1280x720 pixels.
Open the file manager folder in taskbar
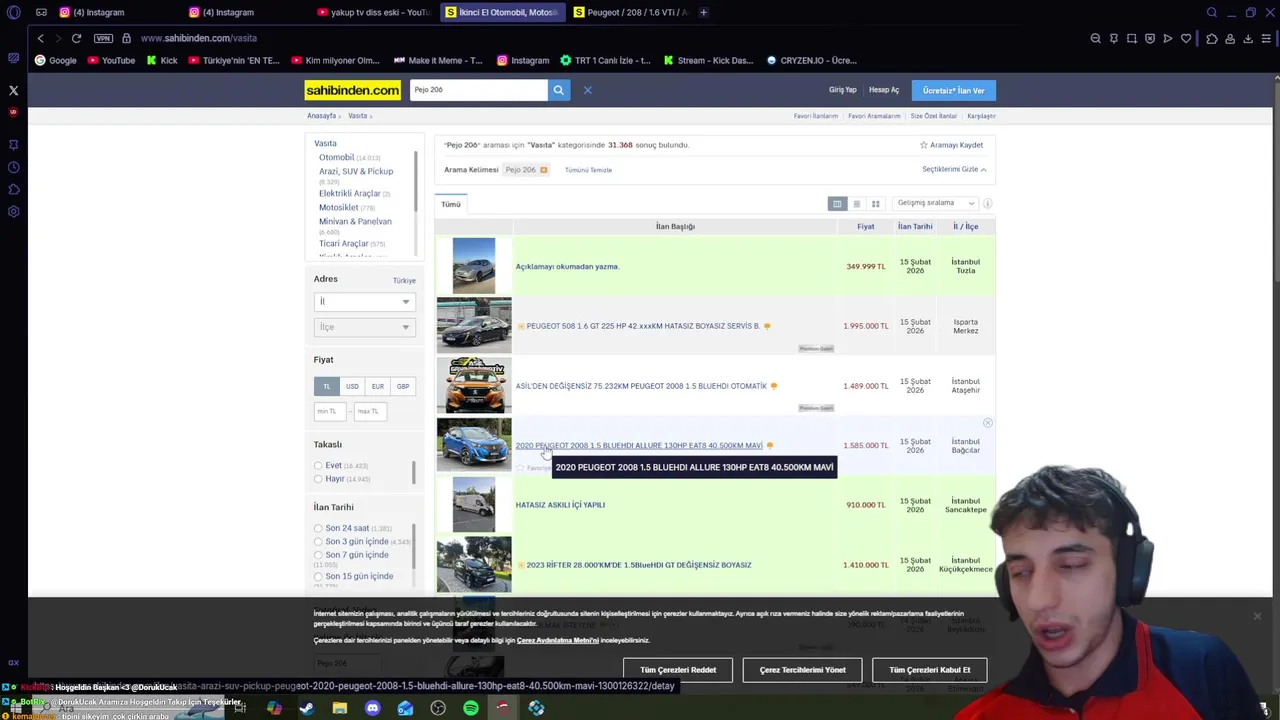pyautogui.click(x=339, y=708)
